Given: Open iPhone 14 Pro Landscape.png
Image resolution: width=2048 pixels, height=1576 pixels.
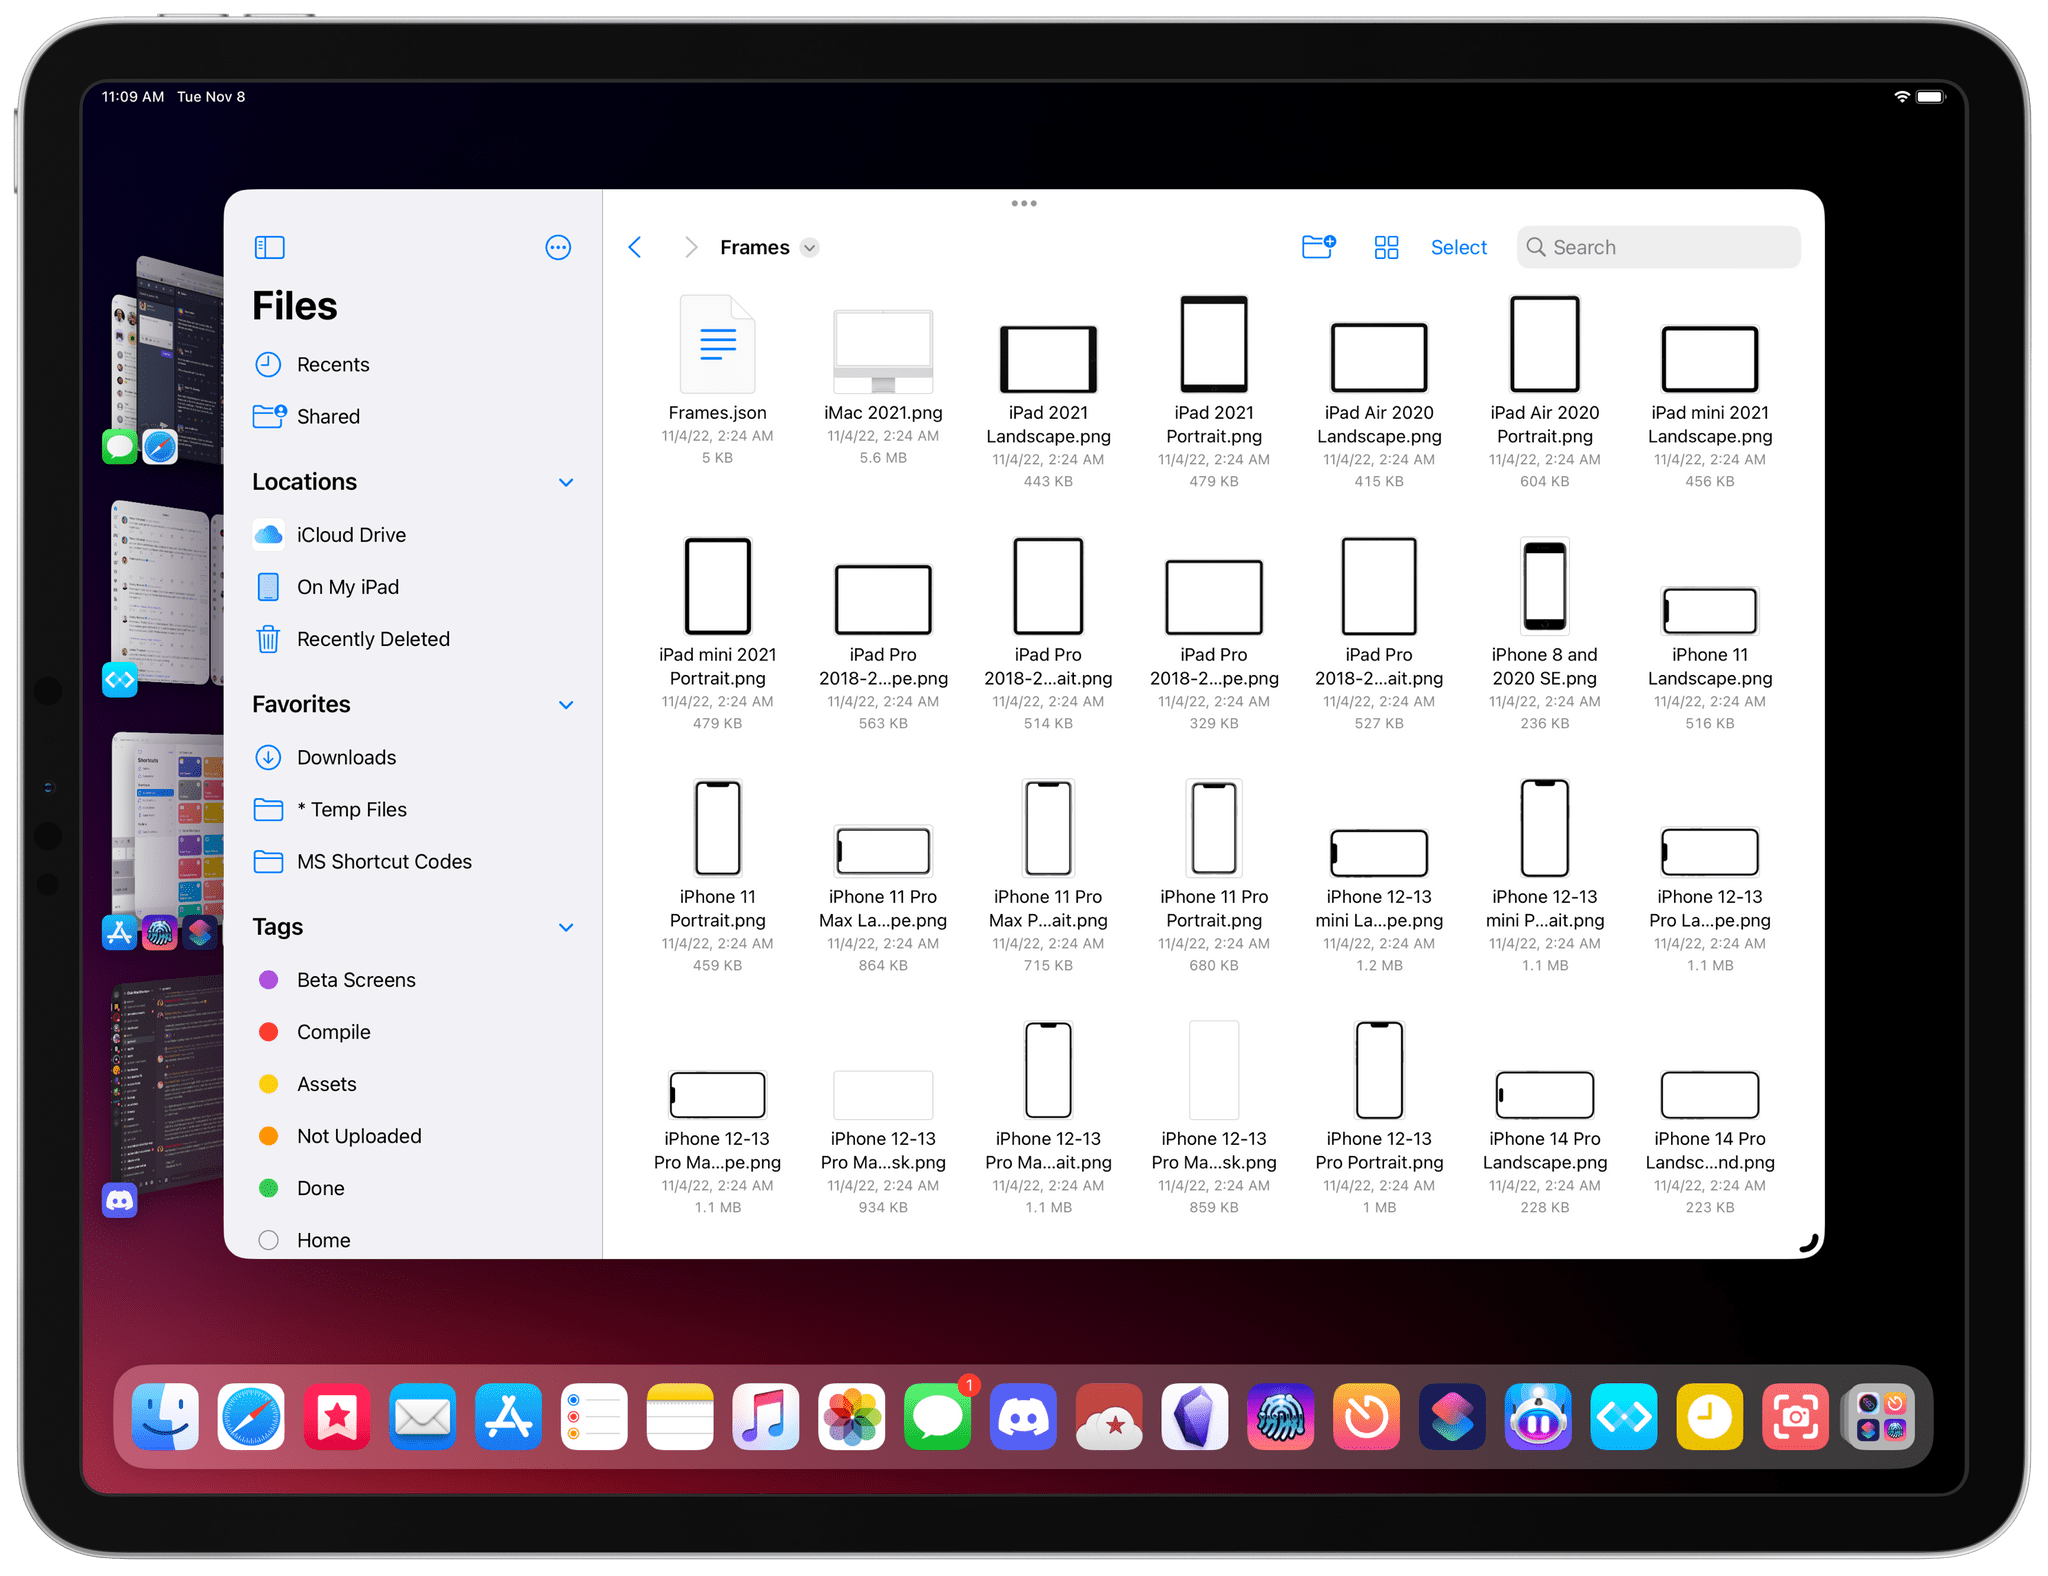Looking at the screenshot, I should click(x=1544, y=1095).
